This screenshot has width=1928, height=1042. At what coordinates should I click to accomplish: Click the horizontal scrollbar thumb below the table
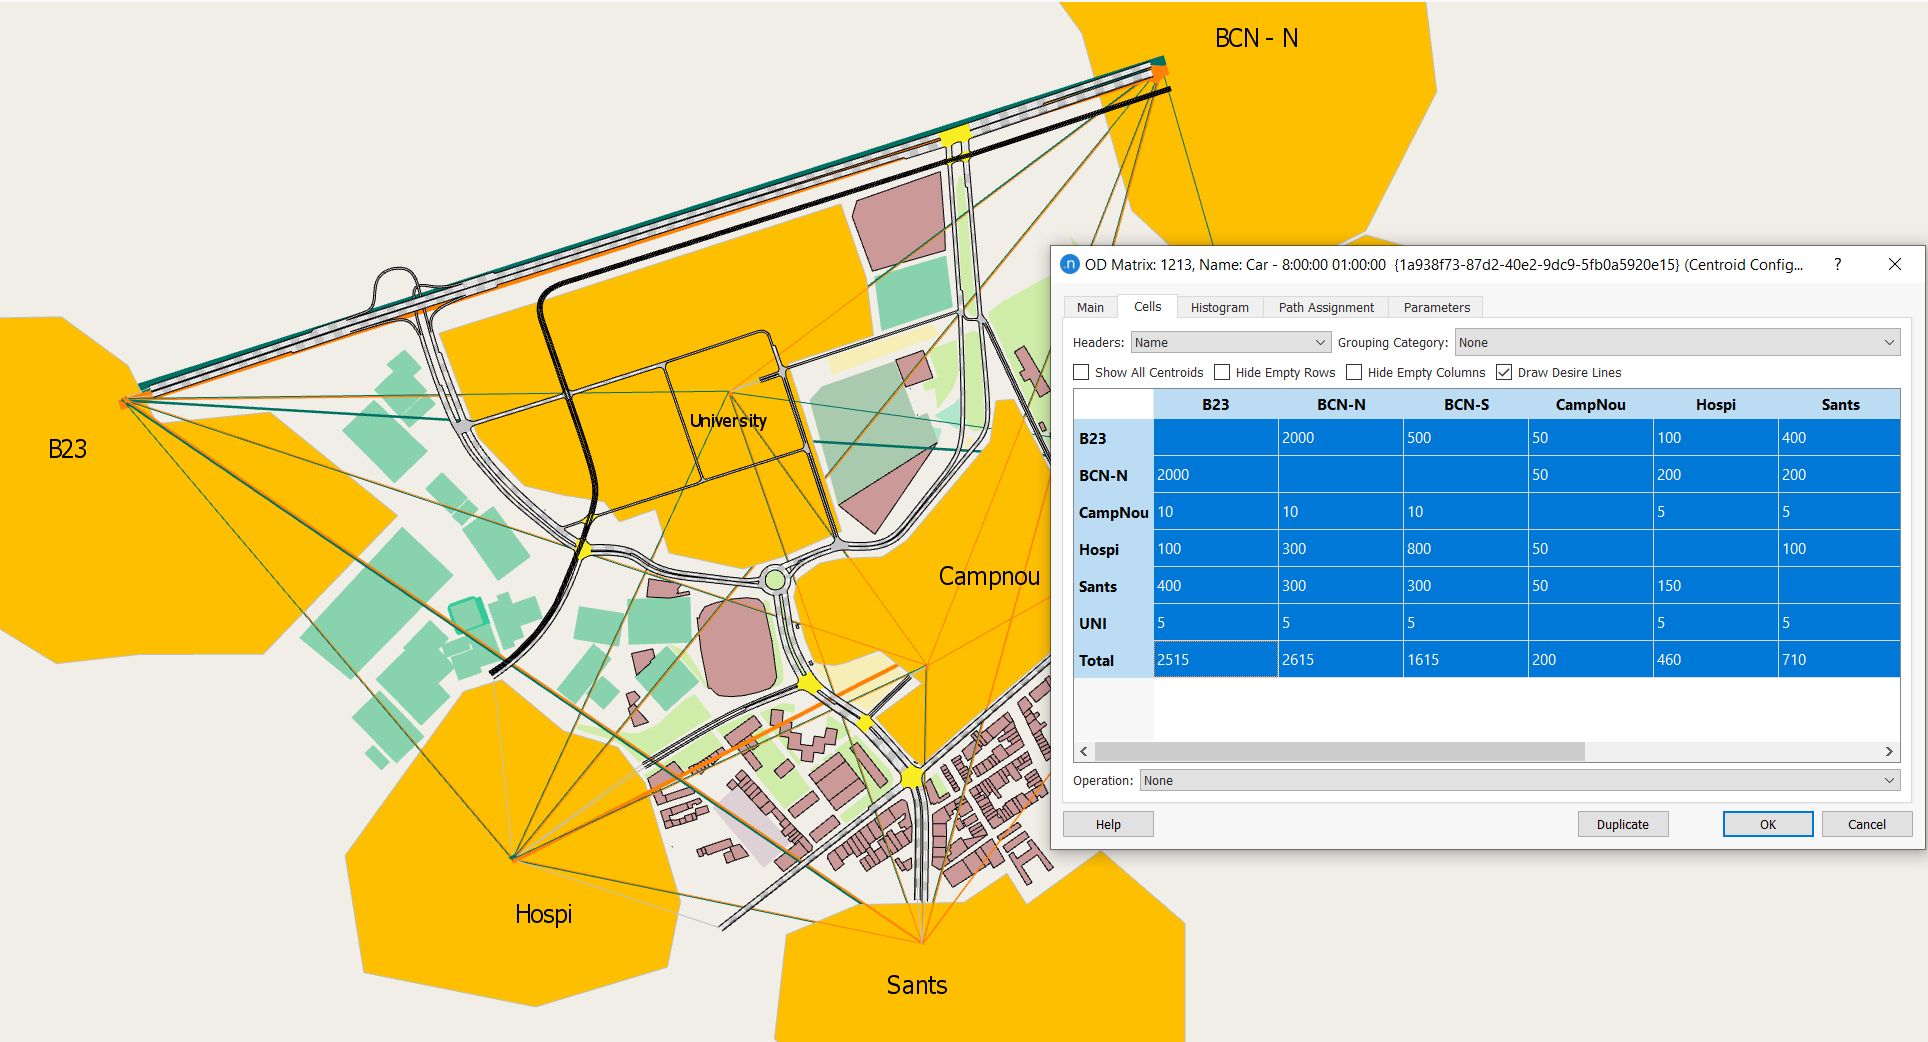click(1339, 751)
